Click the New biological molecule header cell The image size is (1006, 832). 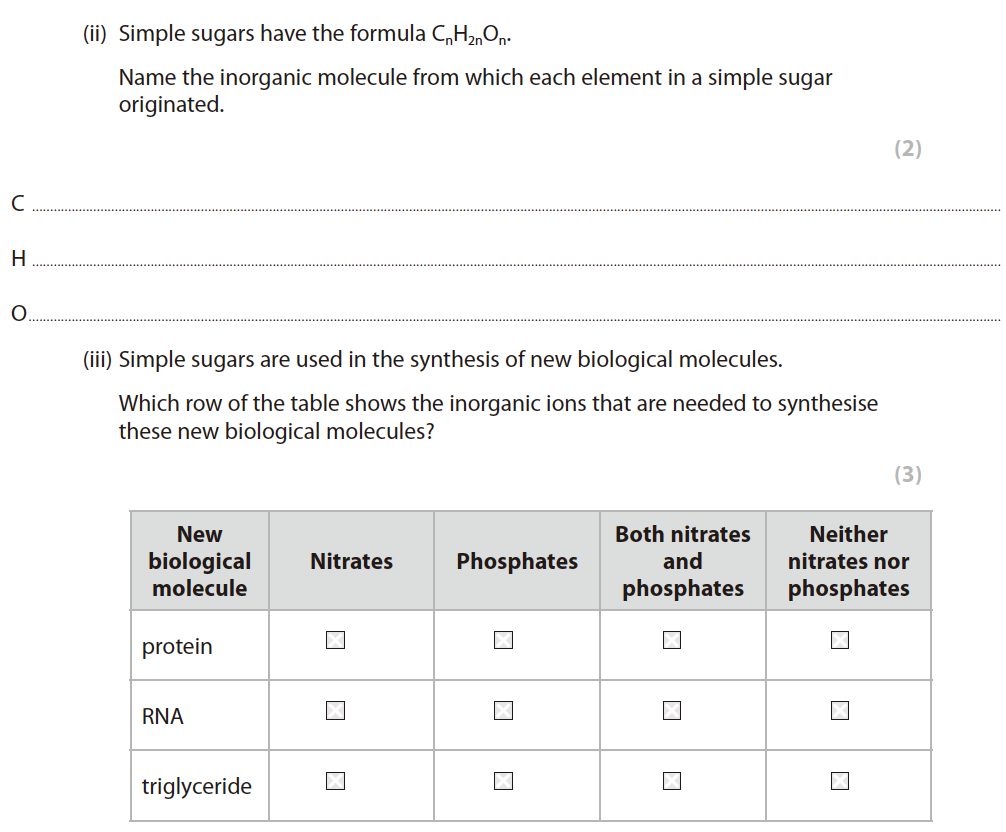point(199,562)
